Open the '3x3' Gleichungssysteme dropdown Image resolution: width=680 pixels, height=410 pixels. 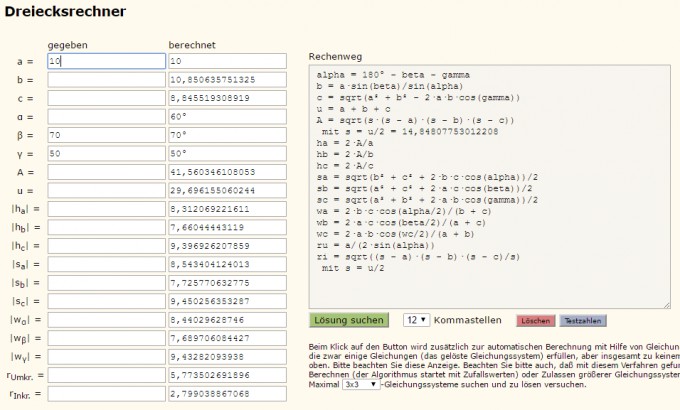click(361, 384)
